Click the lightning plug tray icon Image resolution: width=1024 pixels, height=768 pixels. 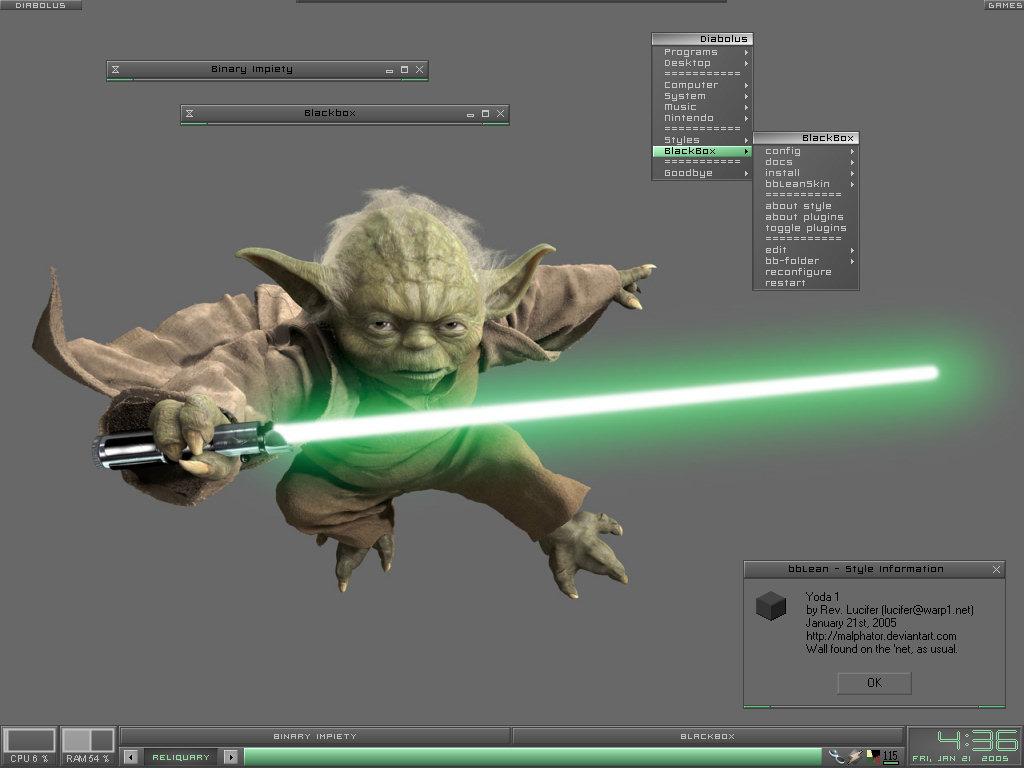pyautogui.click(x=856, y=757)
